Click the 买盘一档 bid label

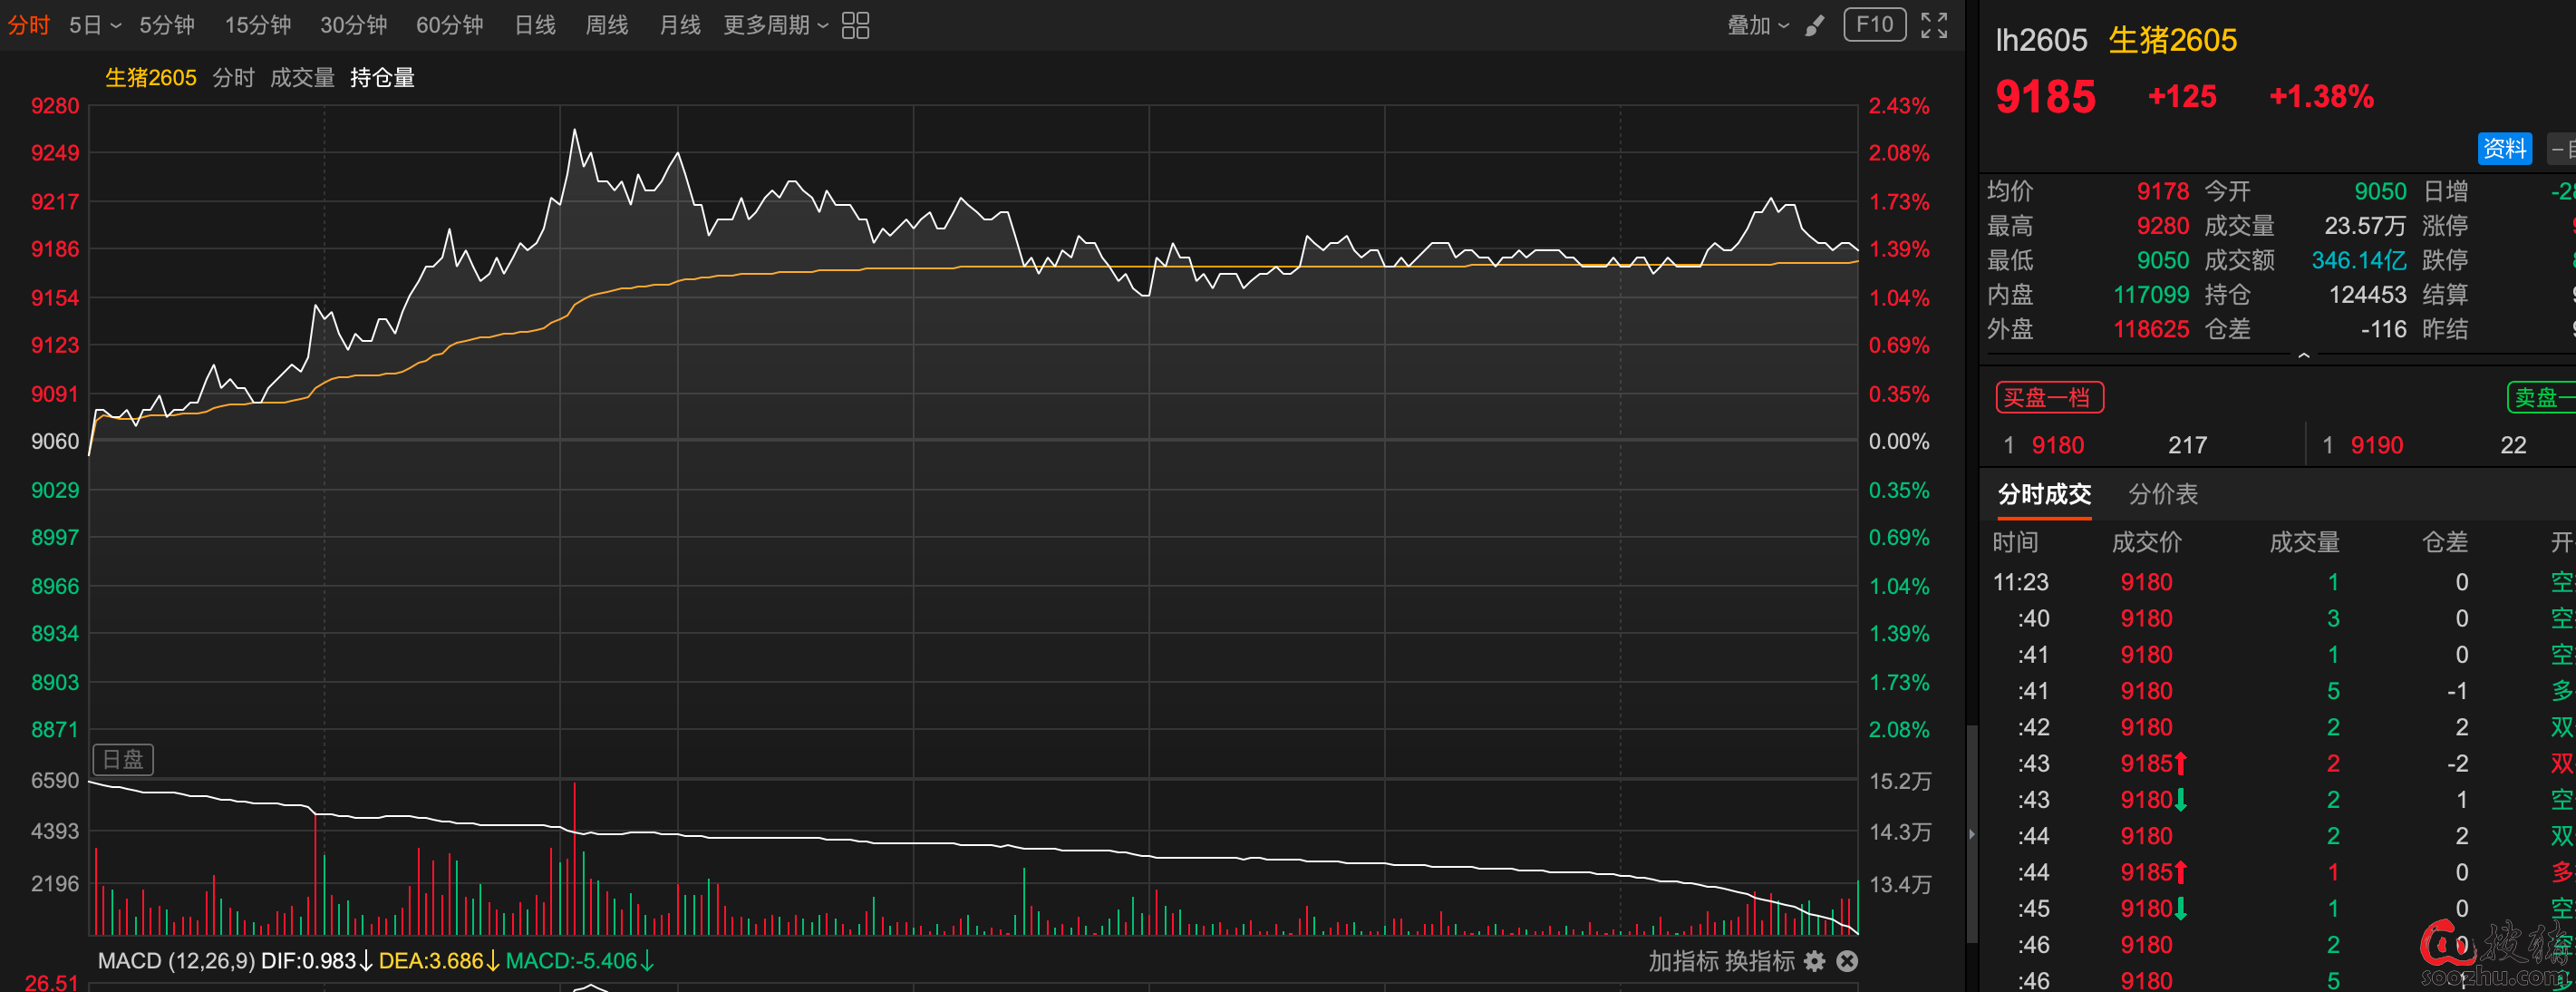tap(2049, 397)
